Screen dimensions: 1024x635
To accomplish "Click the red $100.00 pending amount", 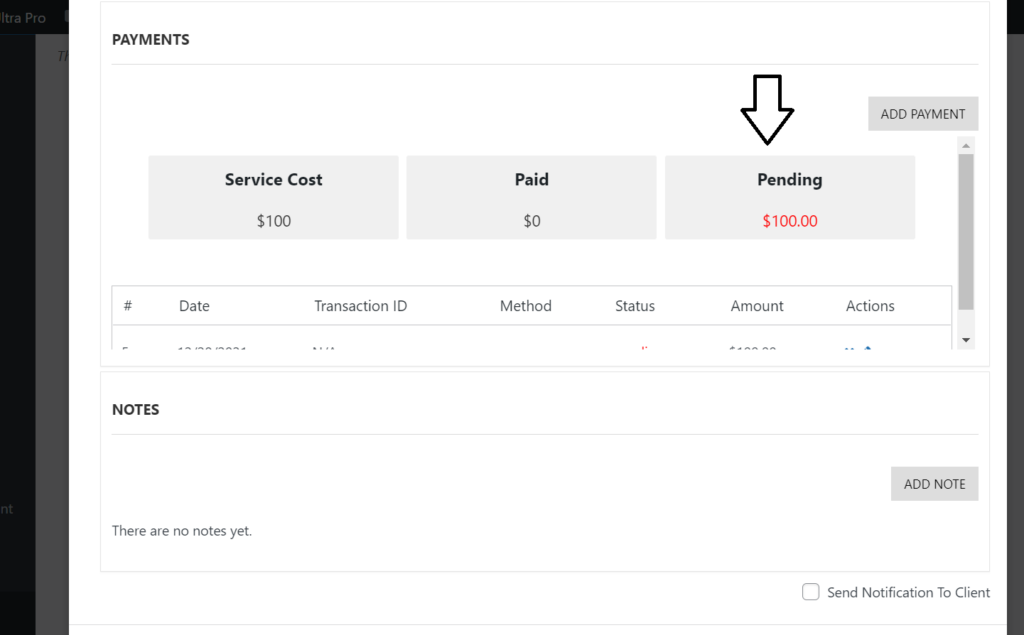I will (790, 221).
